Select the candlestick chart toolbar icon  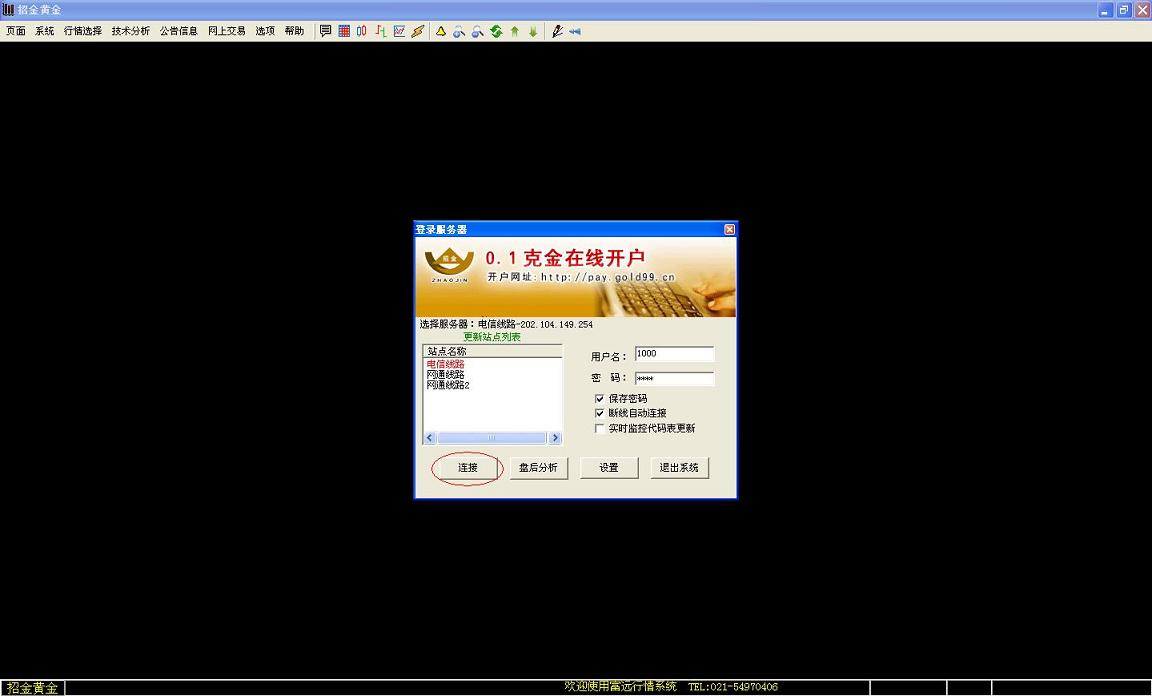[361, 31]
